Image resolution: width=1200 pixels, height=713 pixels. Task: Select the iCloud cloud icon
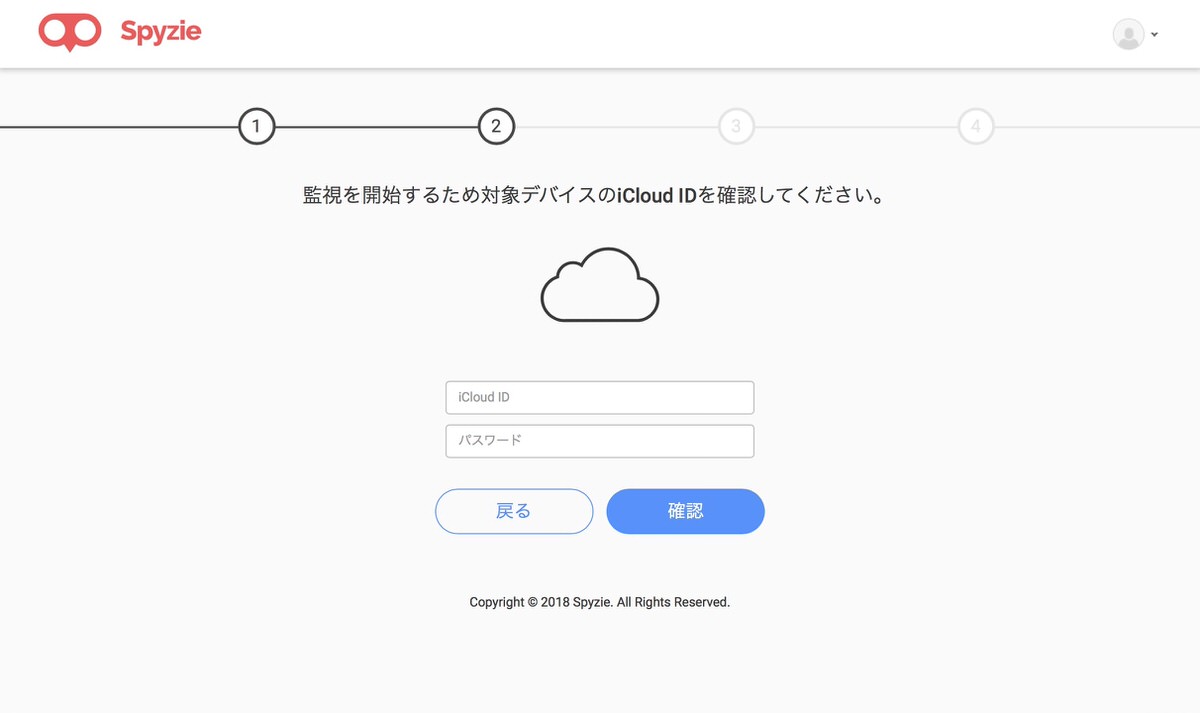pyautogui.click(x=599, y=285)
